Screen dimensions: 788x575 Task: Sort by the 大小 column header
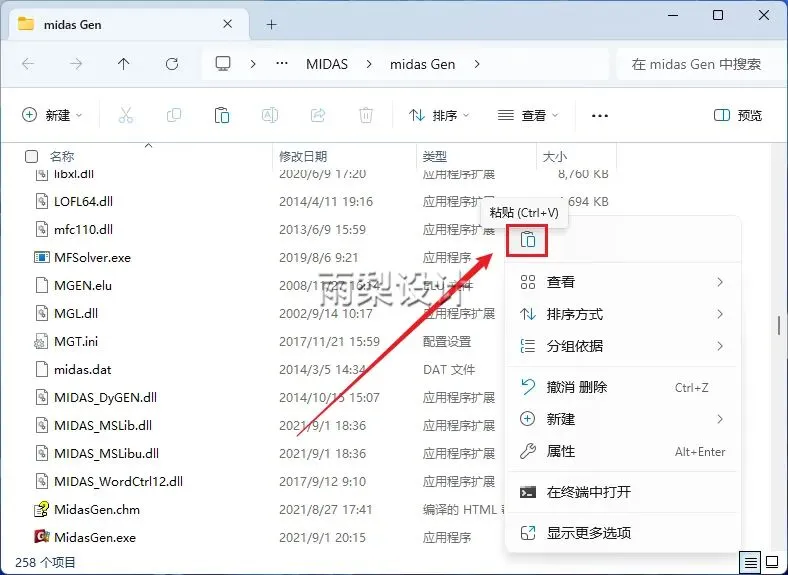pos(555,157)
